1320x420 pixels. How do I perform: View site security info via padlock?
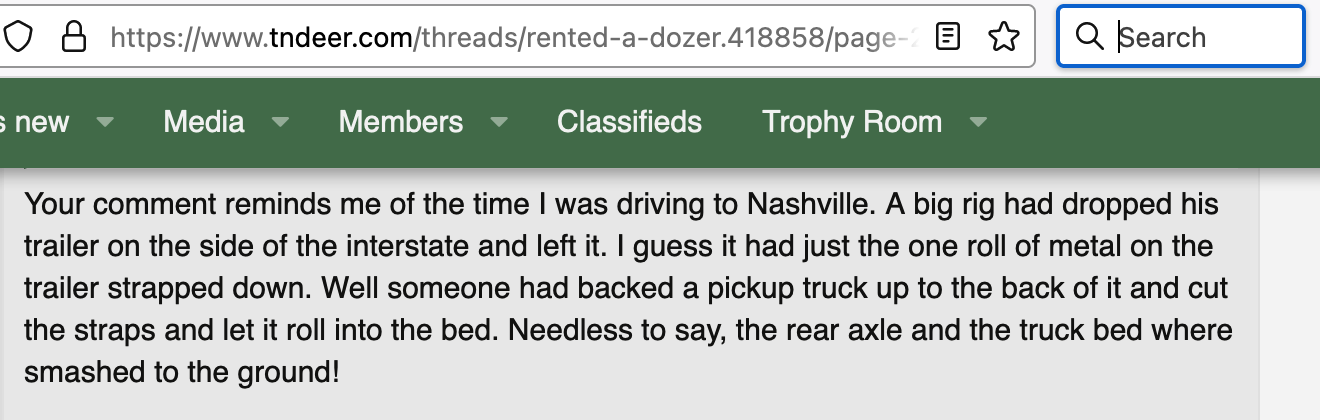click(74, 37)
